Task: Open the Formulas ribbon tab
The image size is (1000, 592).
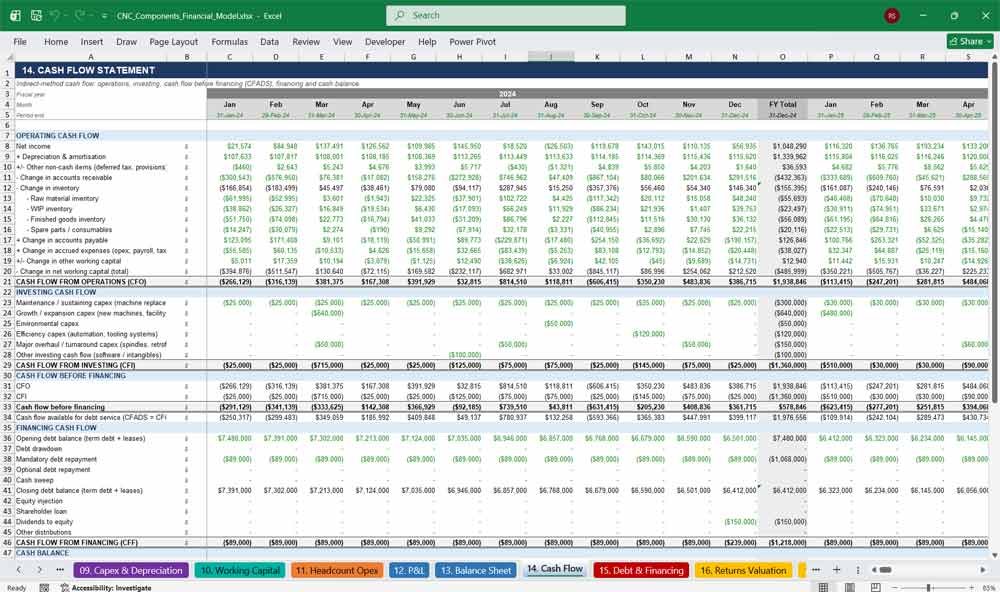Action: (229, 41)
